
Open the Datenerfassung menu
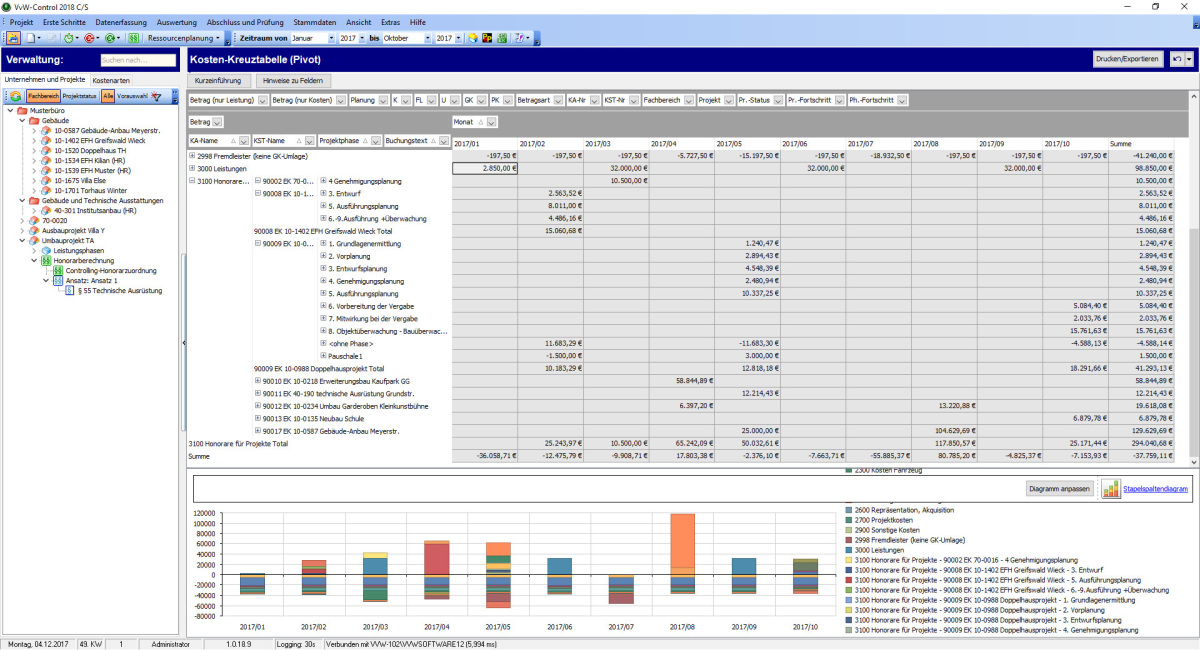122,21
